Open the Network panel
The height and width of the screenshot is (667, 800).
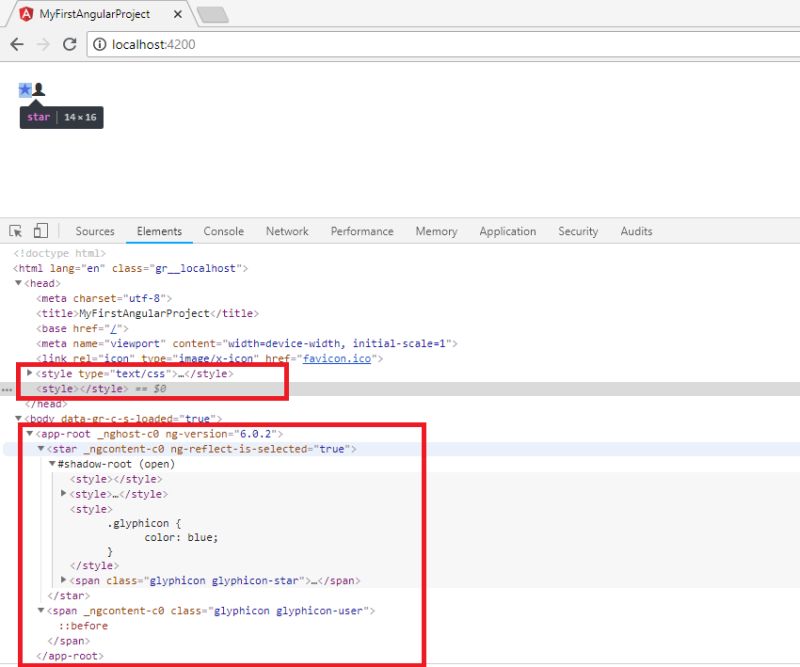coord(287,231)
